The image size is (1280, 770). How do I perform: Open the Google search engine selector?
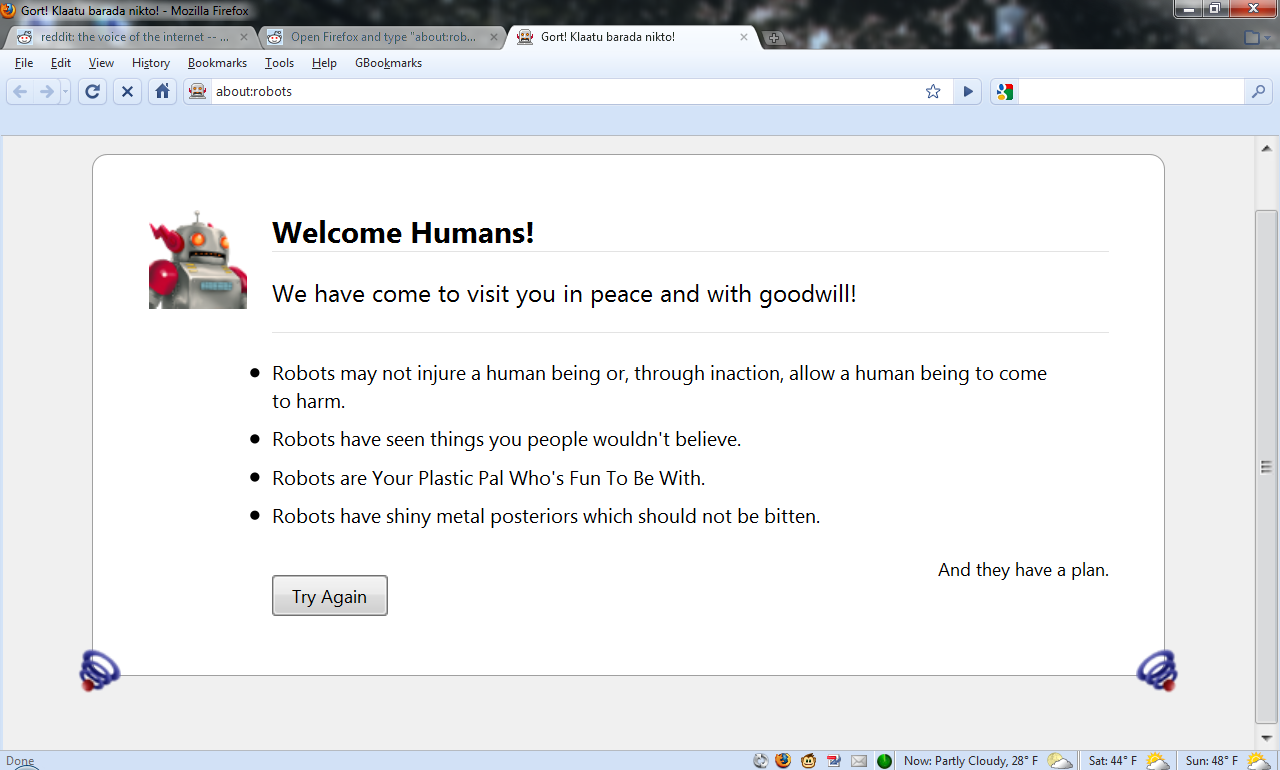tap(1005, 92)
